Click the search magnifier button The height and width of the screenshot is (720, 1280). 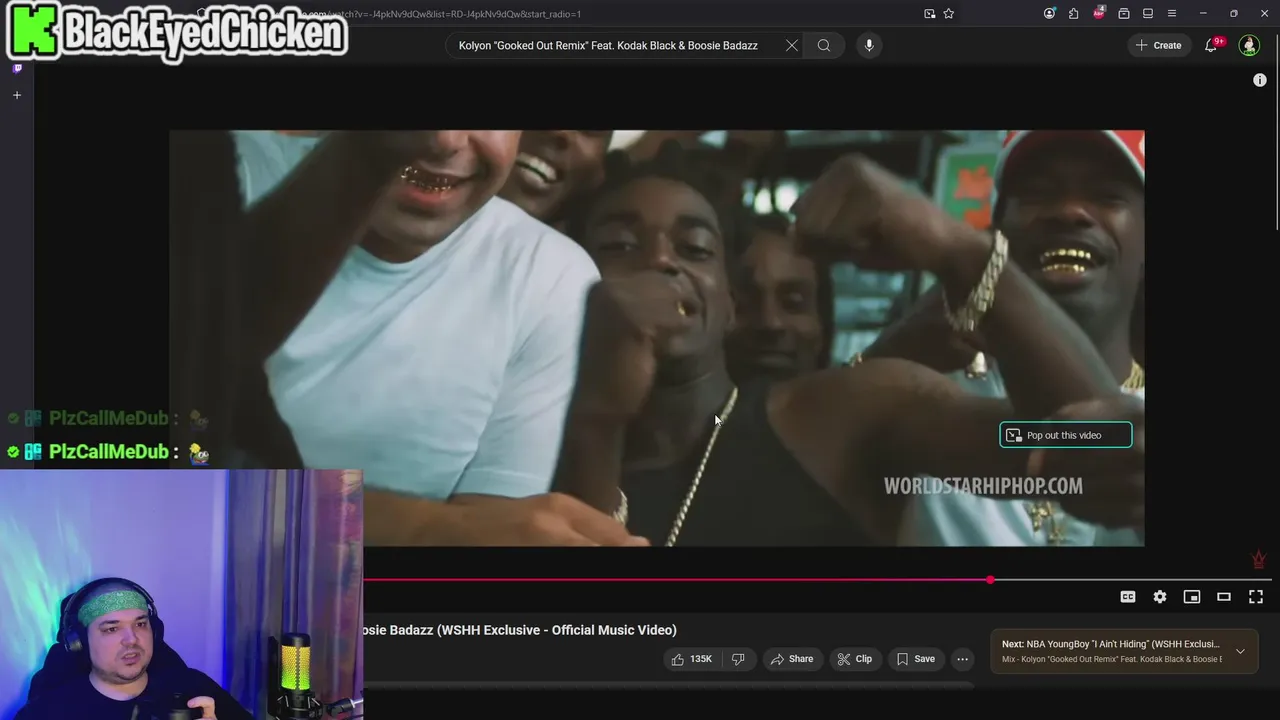[x=823, y=45]
